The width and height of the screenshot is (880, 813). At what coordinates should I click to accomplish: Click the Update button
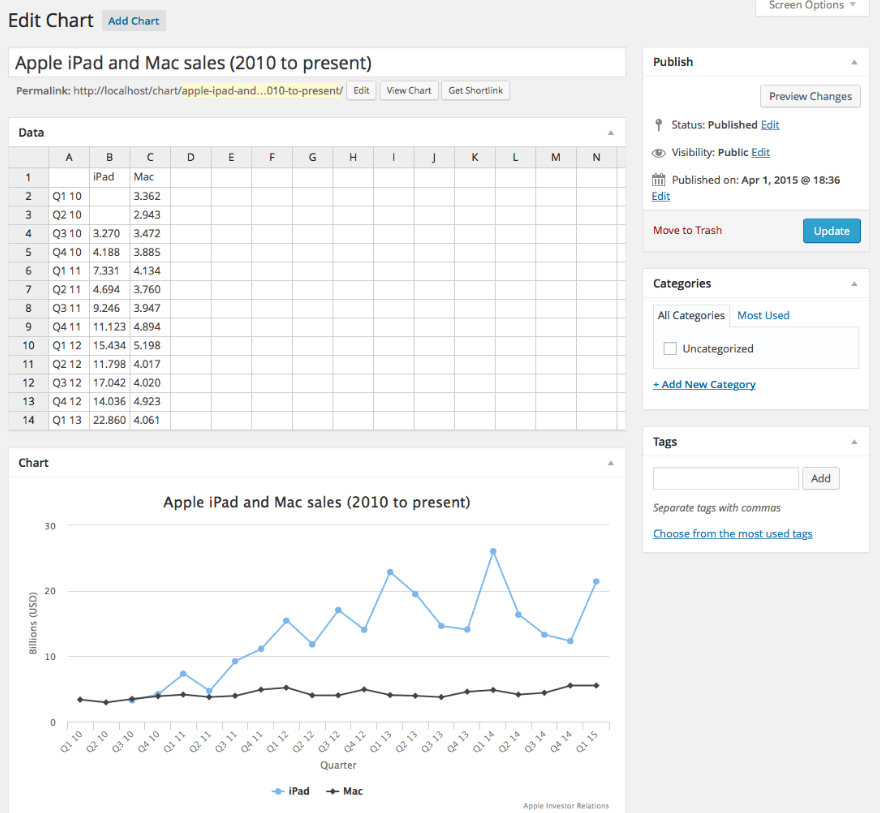click(x=831, y=231)
